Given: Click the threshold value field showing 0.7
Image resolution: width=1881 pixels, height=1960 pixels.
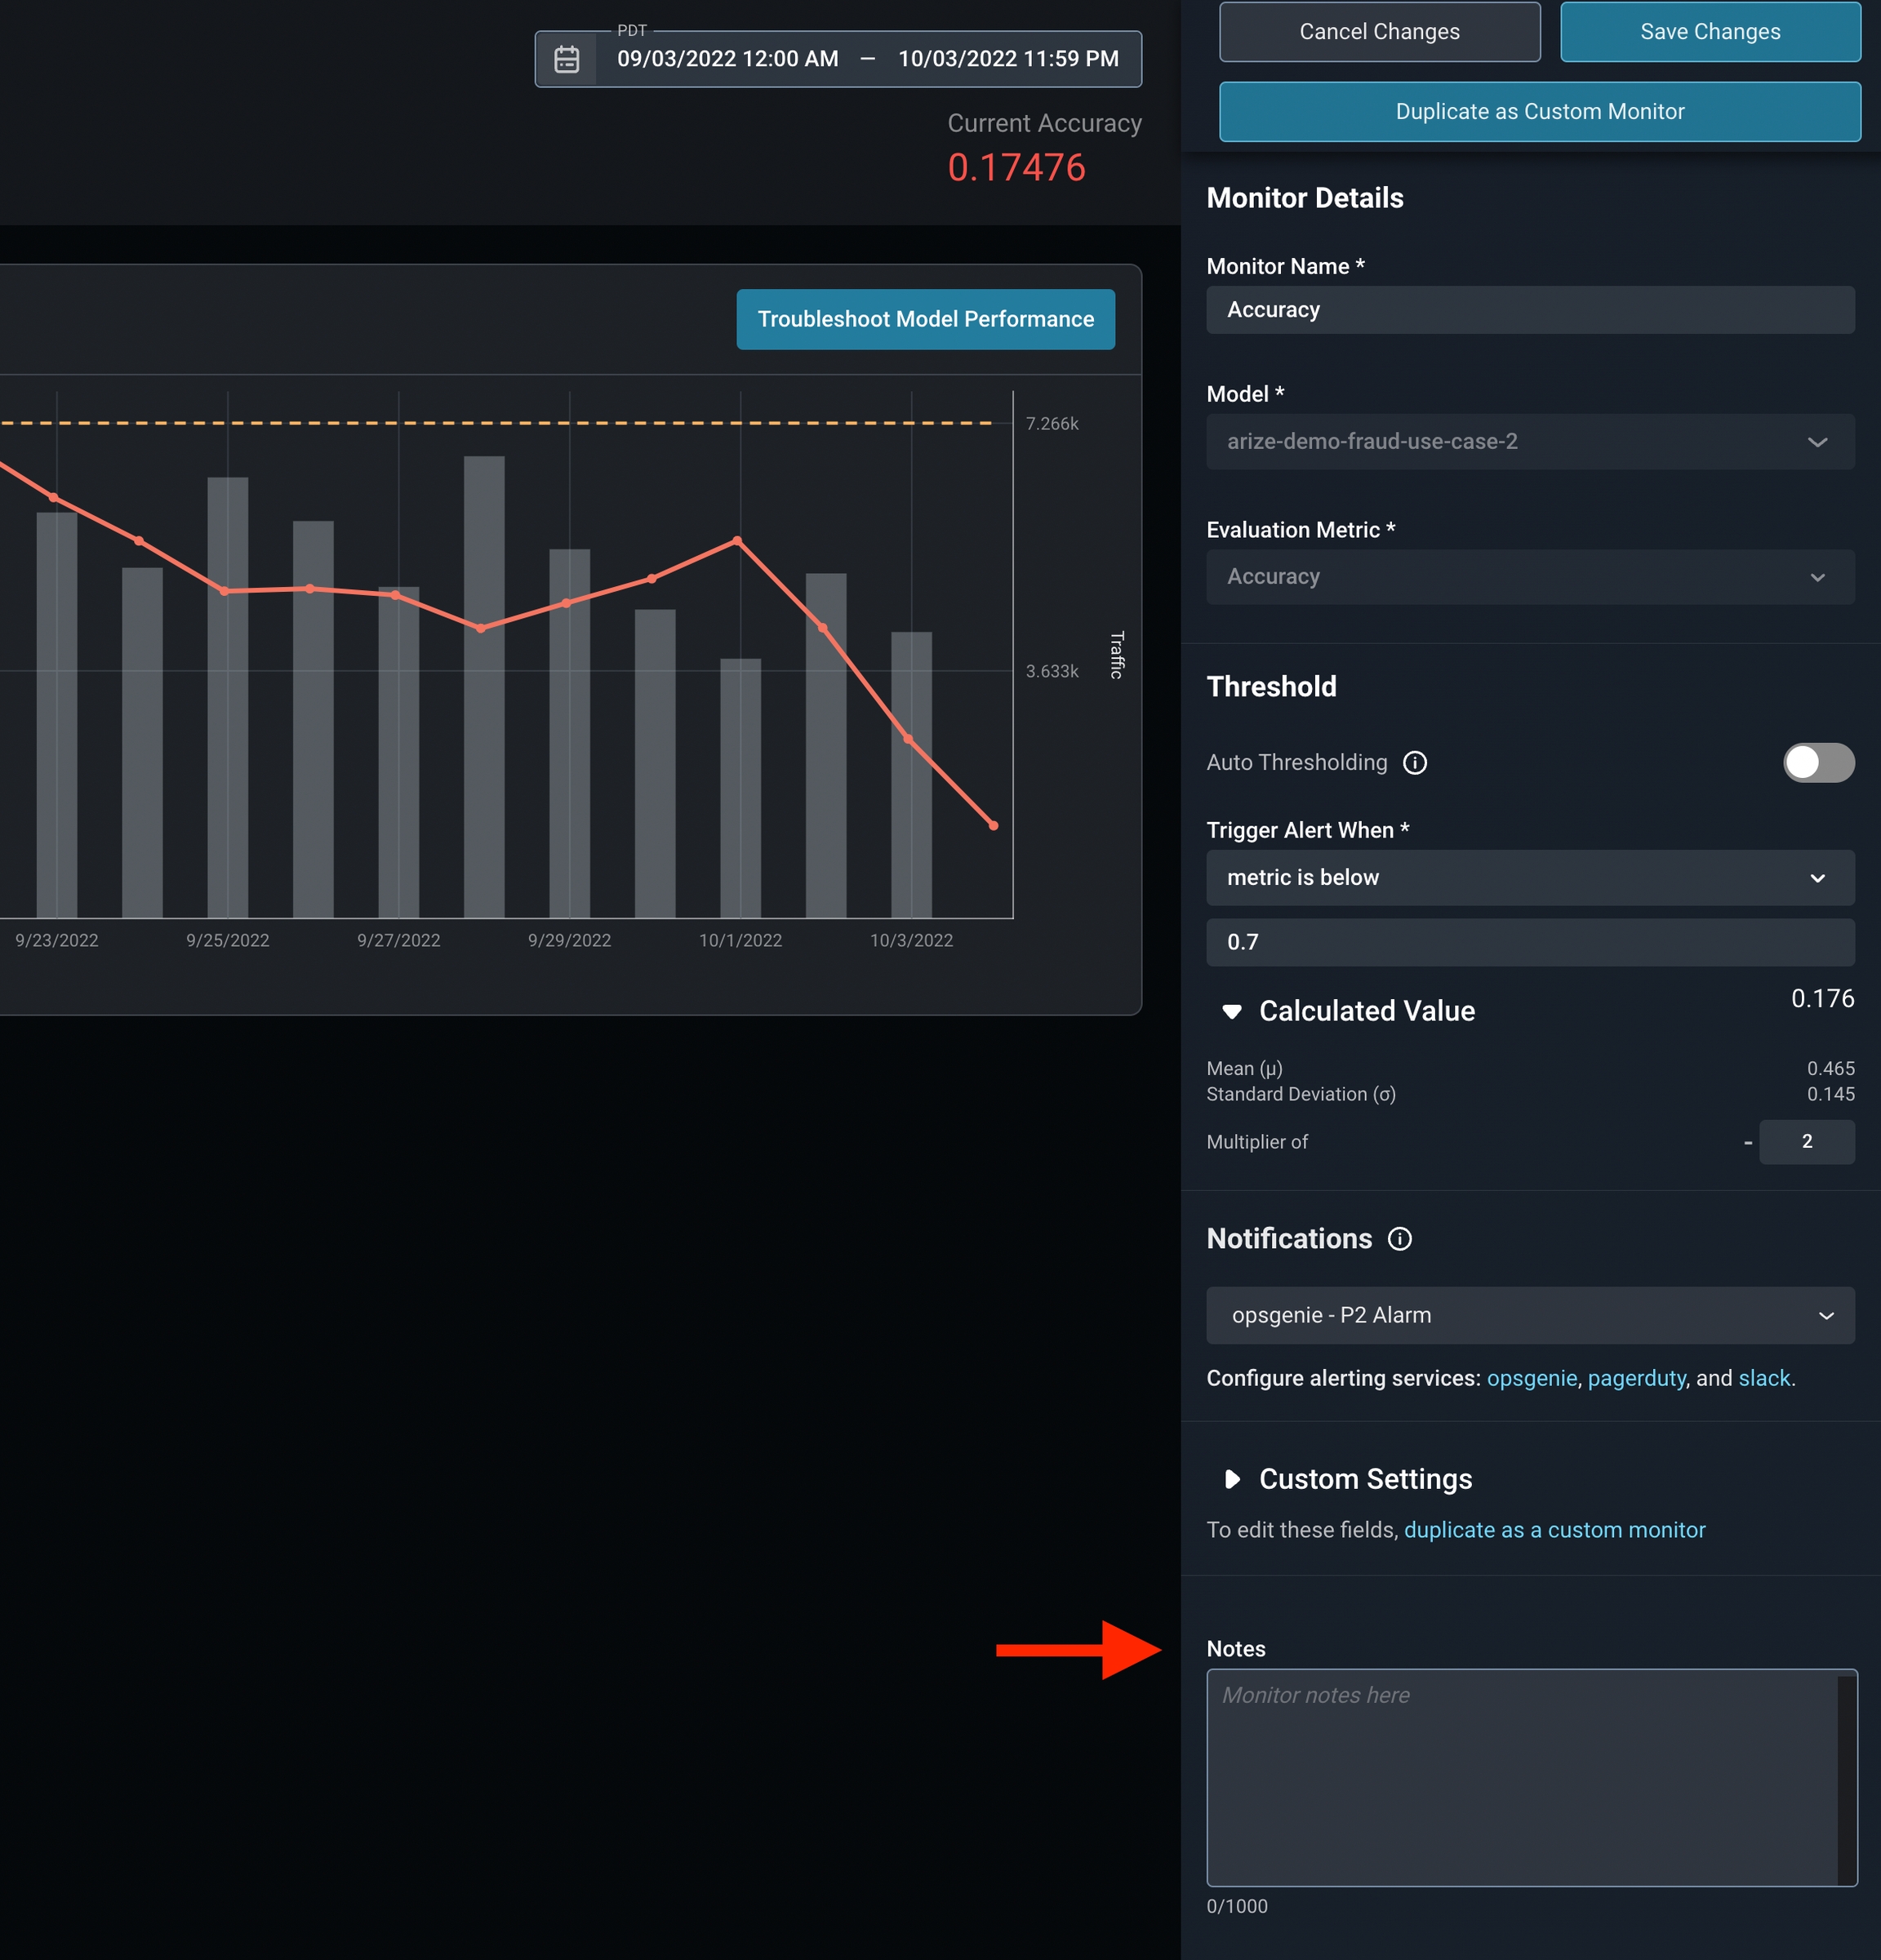Looking at the screenshot, I should pos(1529,942).
